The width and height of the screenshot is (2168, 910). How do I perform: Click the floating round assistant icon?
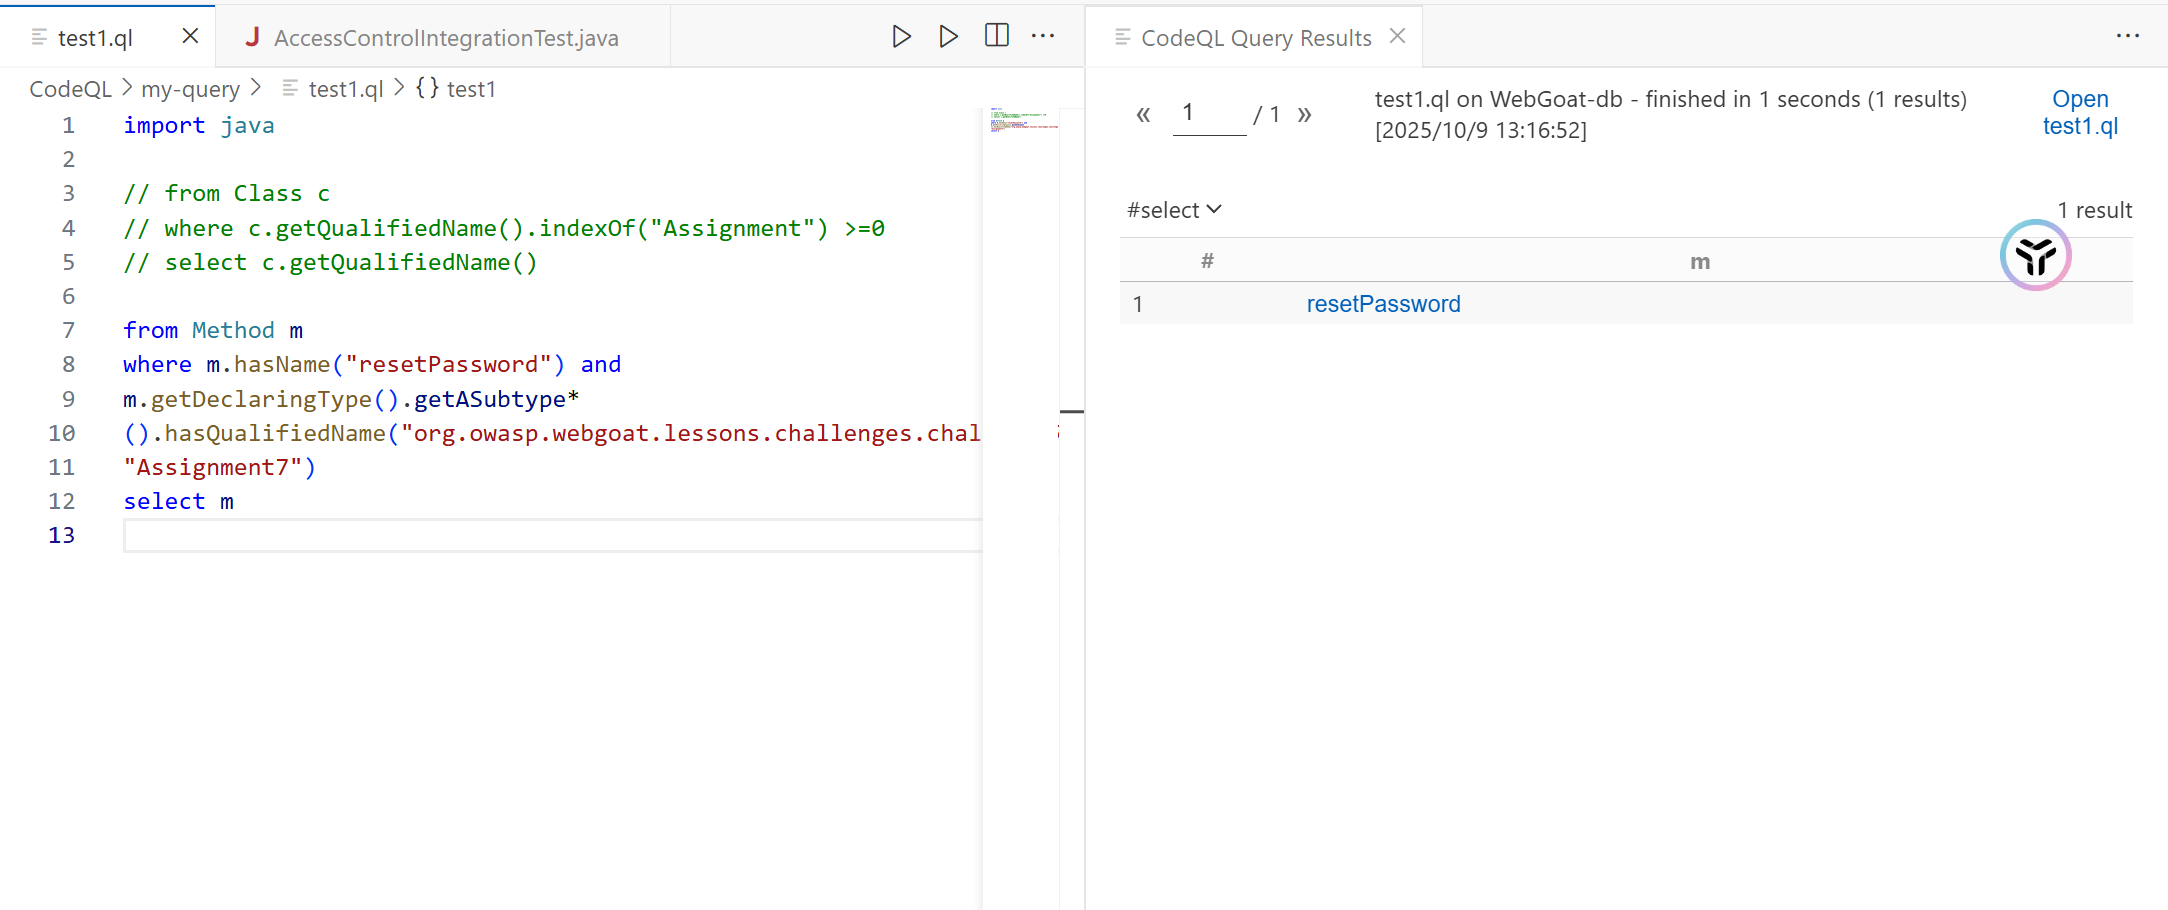coord(2035,256)
